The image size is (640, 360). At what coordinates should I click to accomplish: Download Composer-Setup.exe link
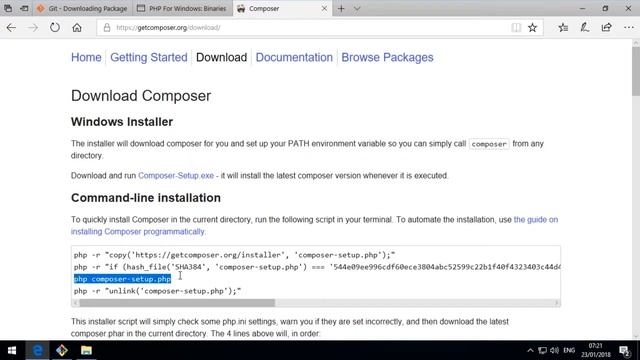[x=176, y=176]
